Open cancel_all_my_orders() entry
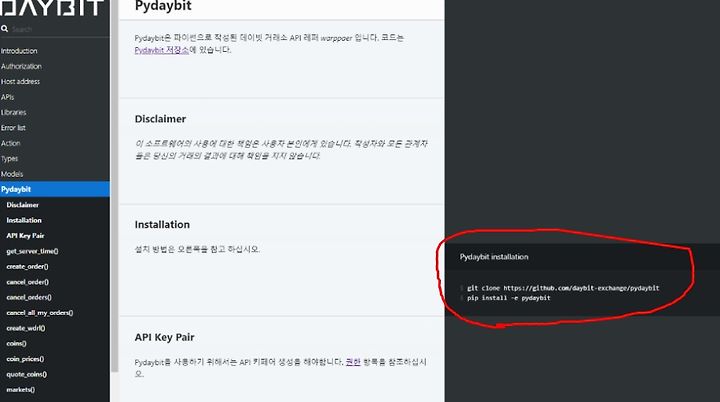 [39, 313]
